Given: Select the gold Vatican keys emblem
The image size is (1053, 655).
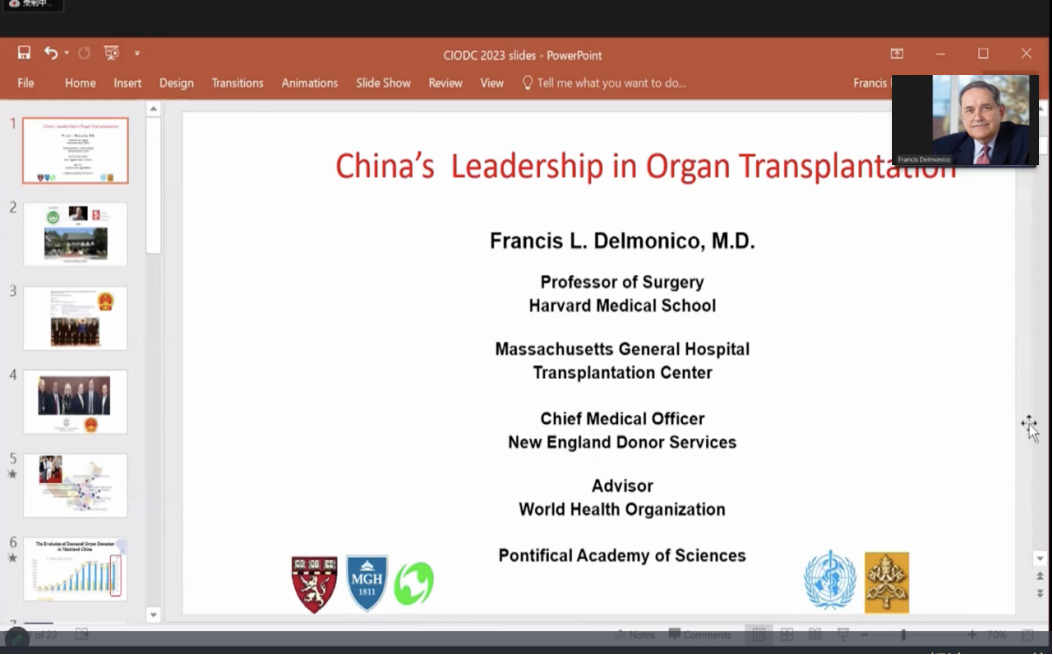Looking at the screenshot, I should click(x=886, y=582).
